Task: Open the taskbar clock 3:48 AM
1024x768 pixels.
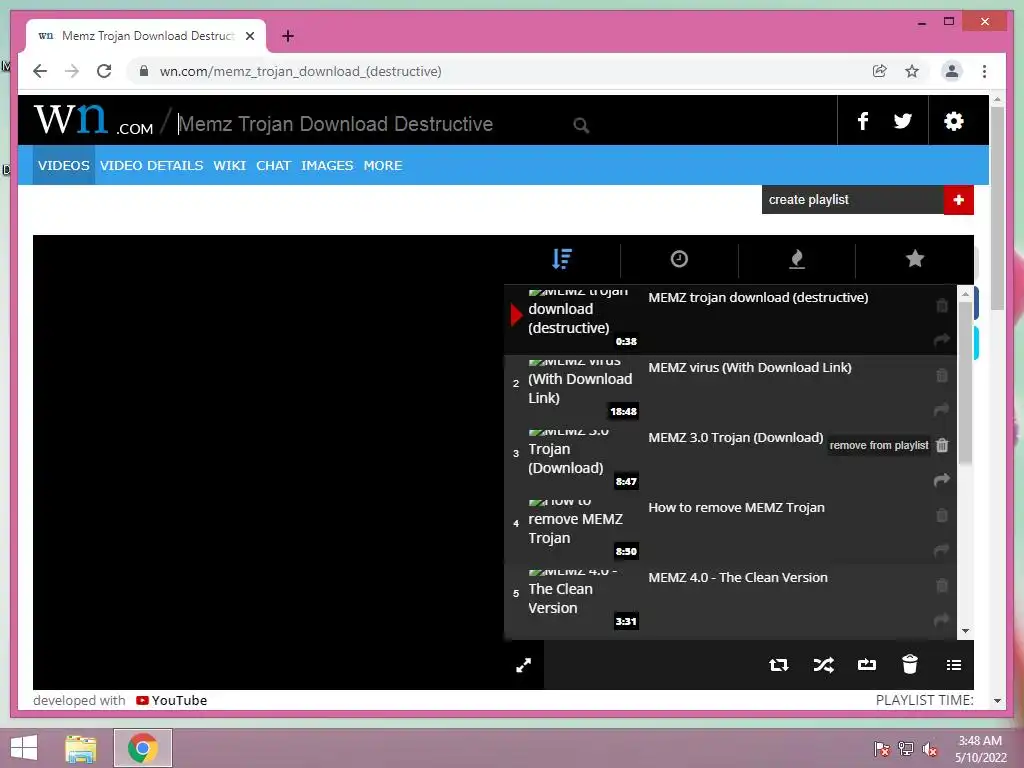Action: click(980, 749)
